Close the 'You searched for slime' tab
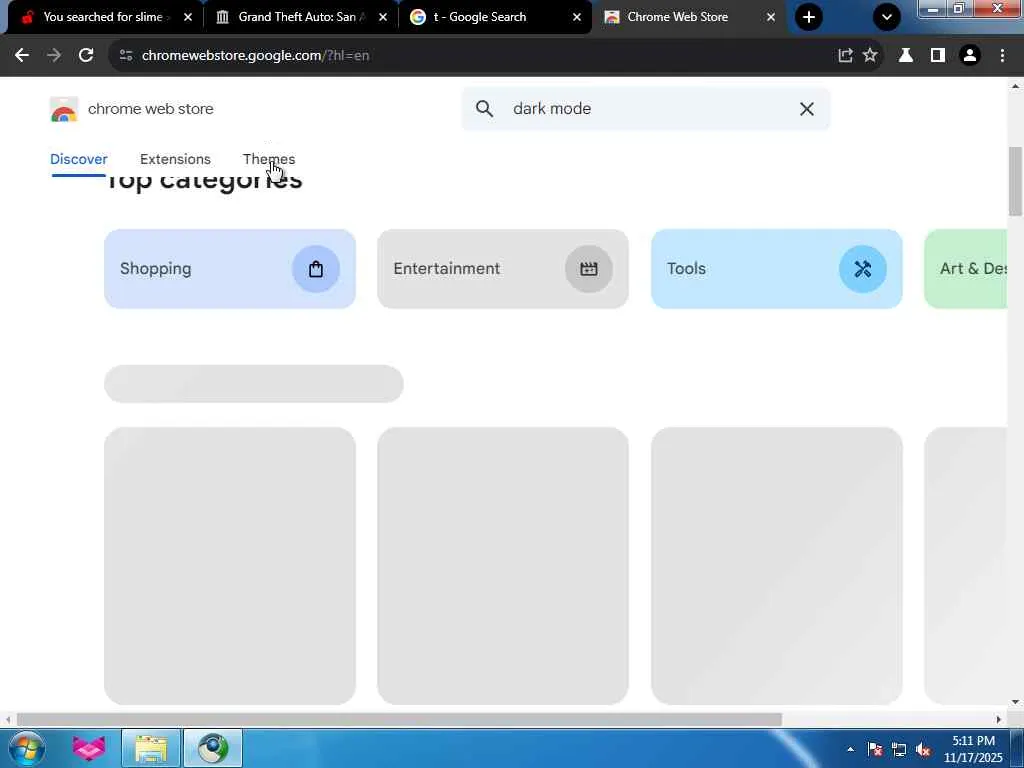 [188, 17]
